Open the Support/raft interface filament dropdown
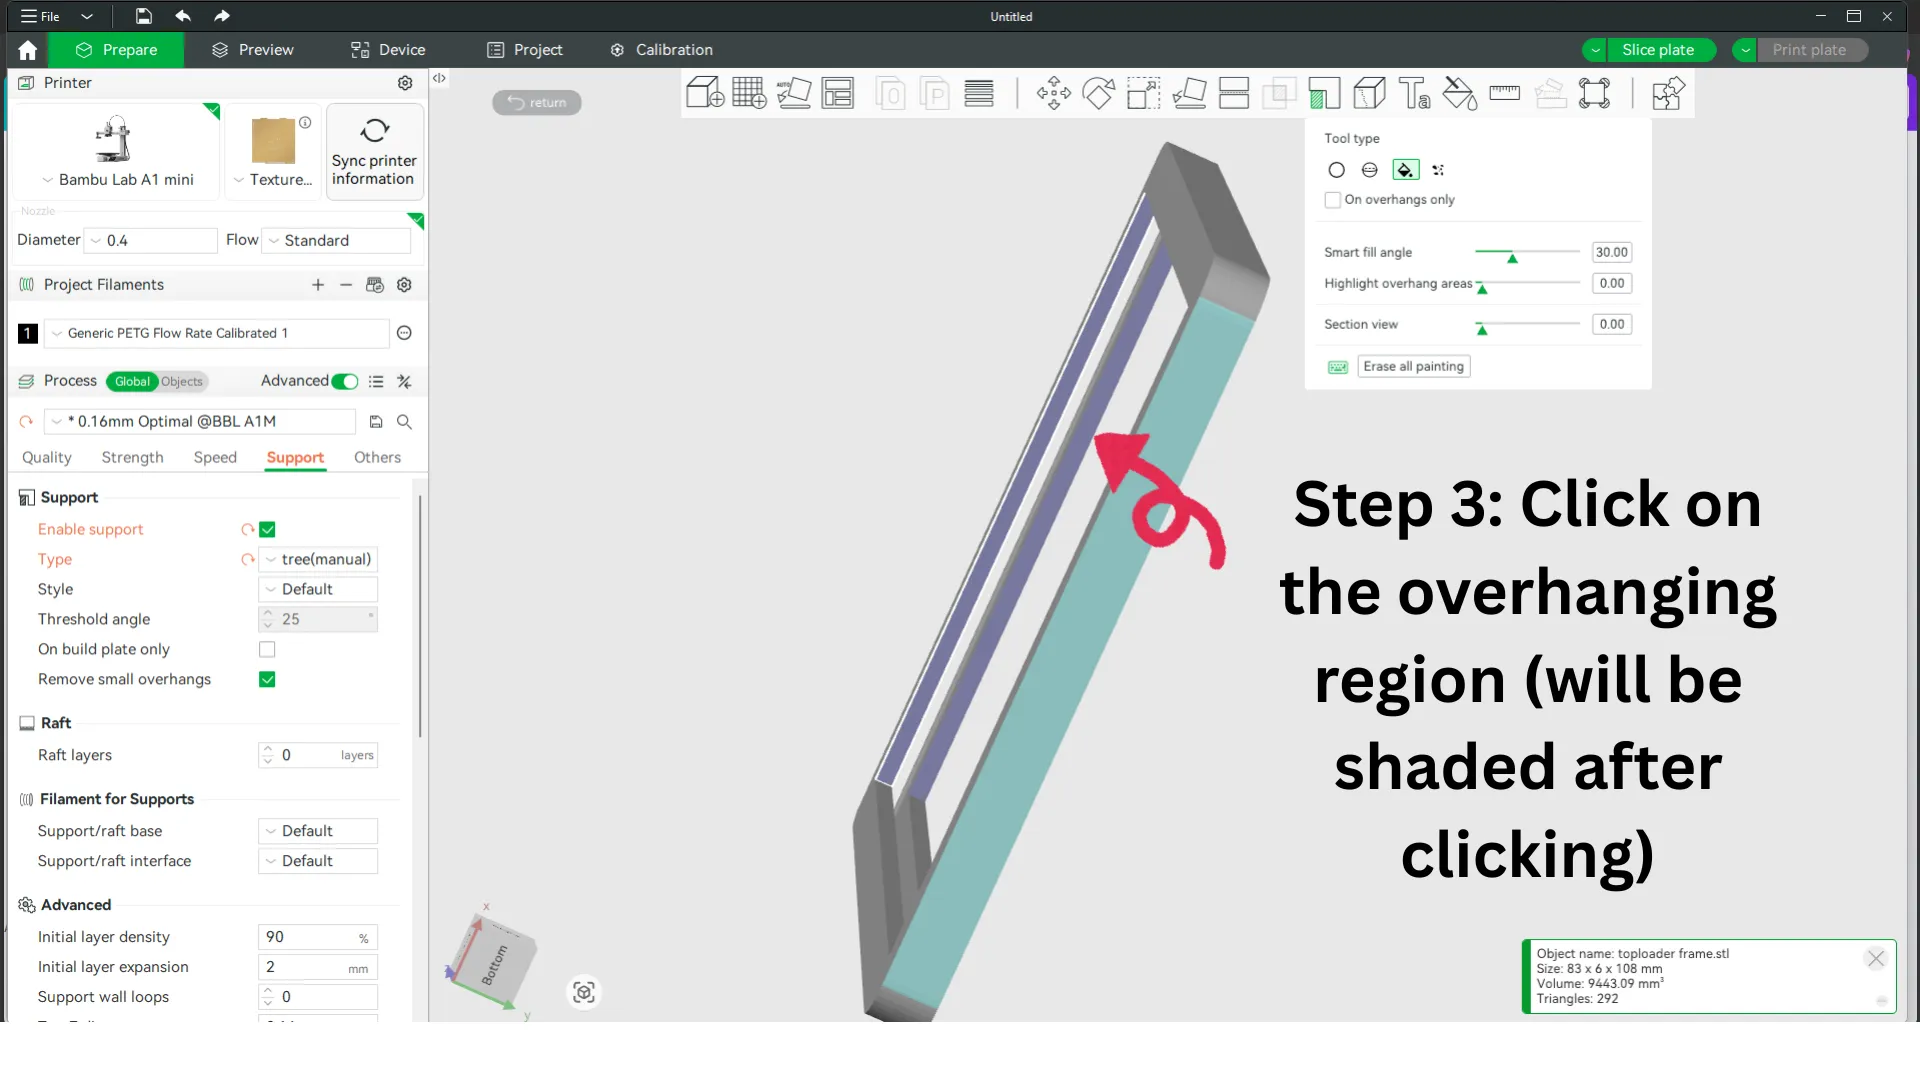 point(318,861)
